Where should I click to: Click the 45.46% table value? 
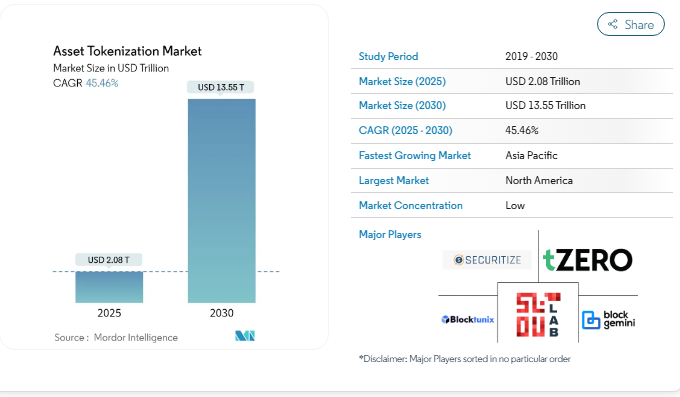click(522, 130)
